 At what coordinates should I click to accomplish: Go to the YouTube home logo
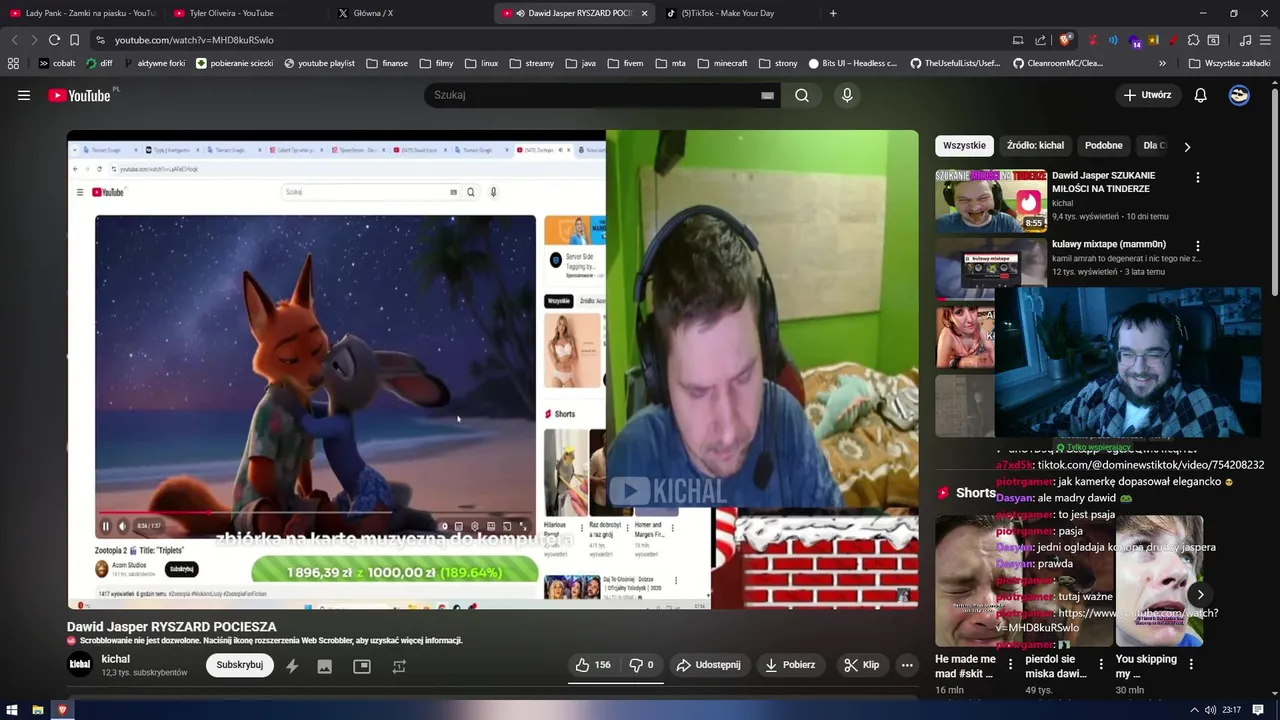tap(79, 95)
